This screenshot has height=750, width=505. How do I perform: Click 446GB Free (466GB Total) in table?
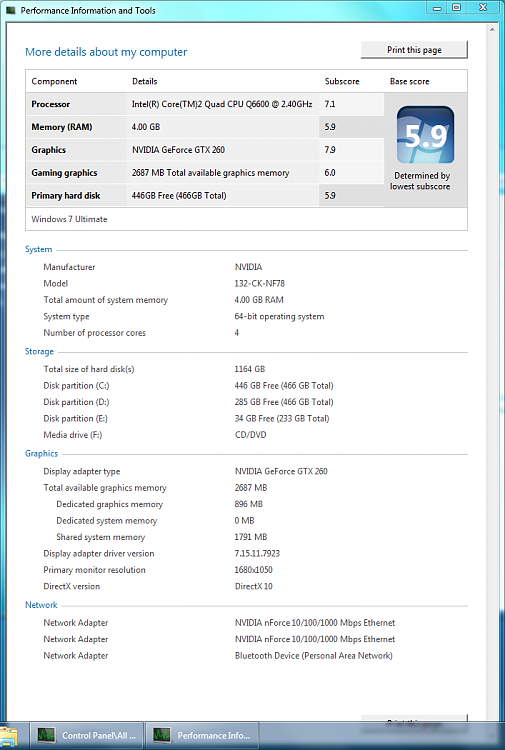tap(179, 196)
